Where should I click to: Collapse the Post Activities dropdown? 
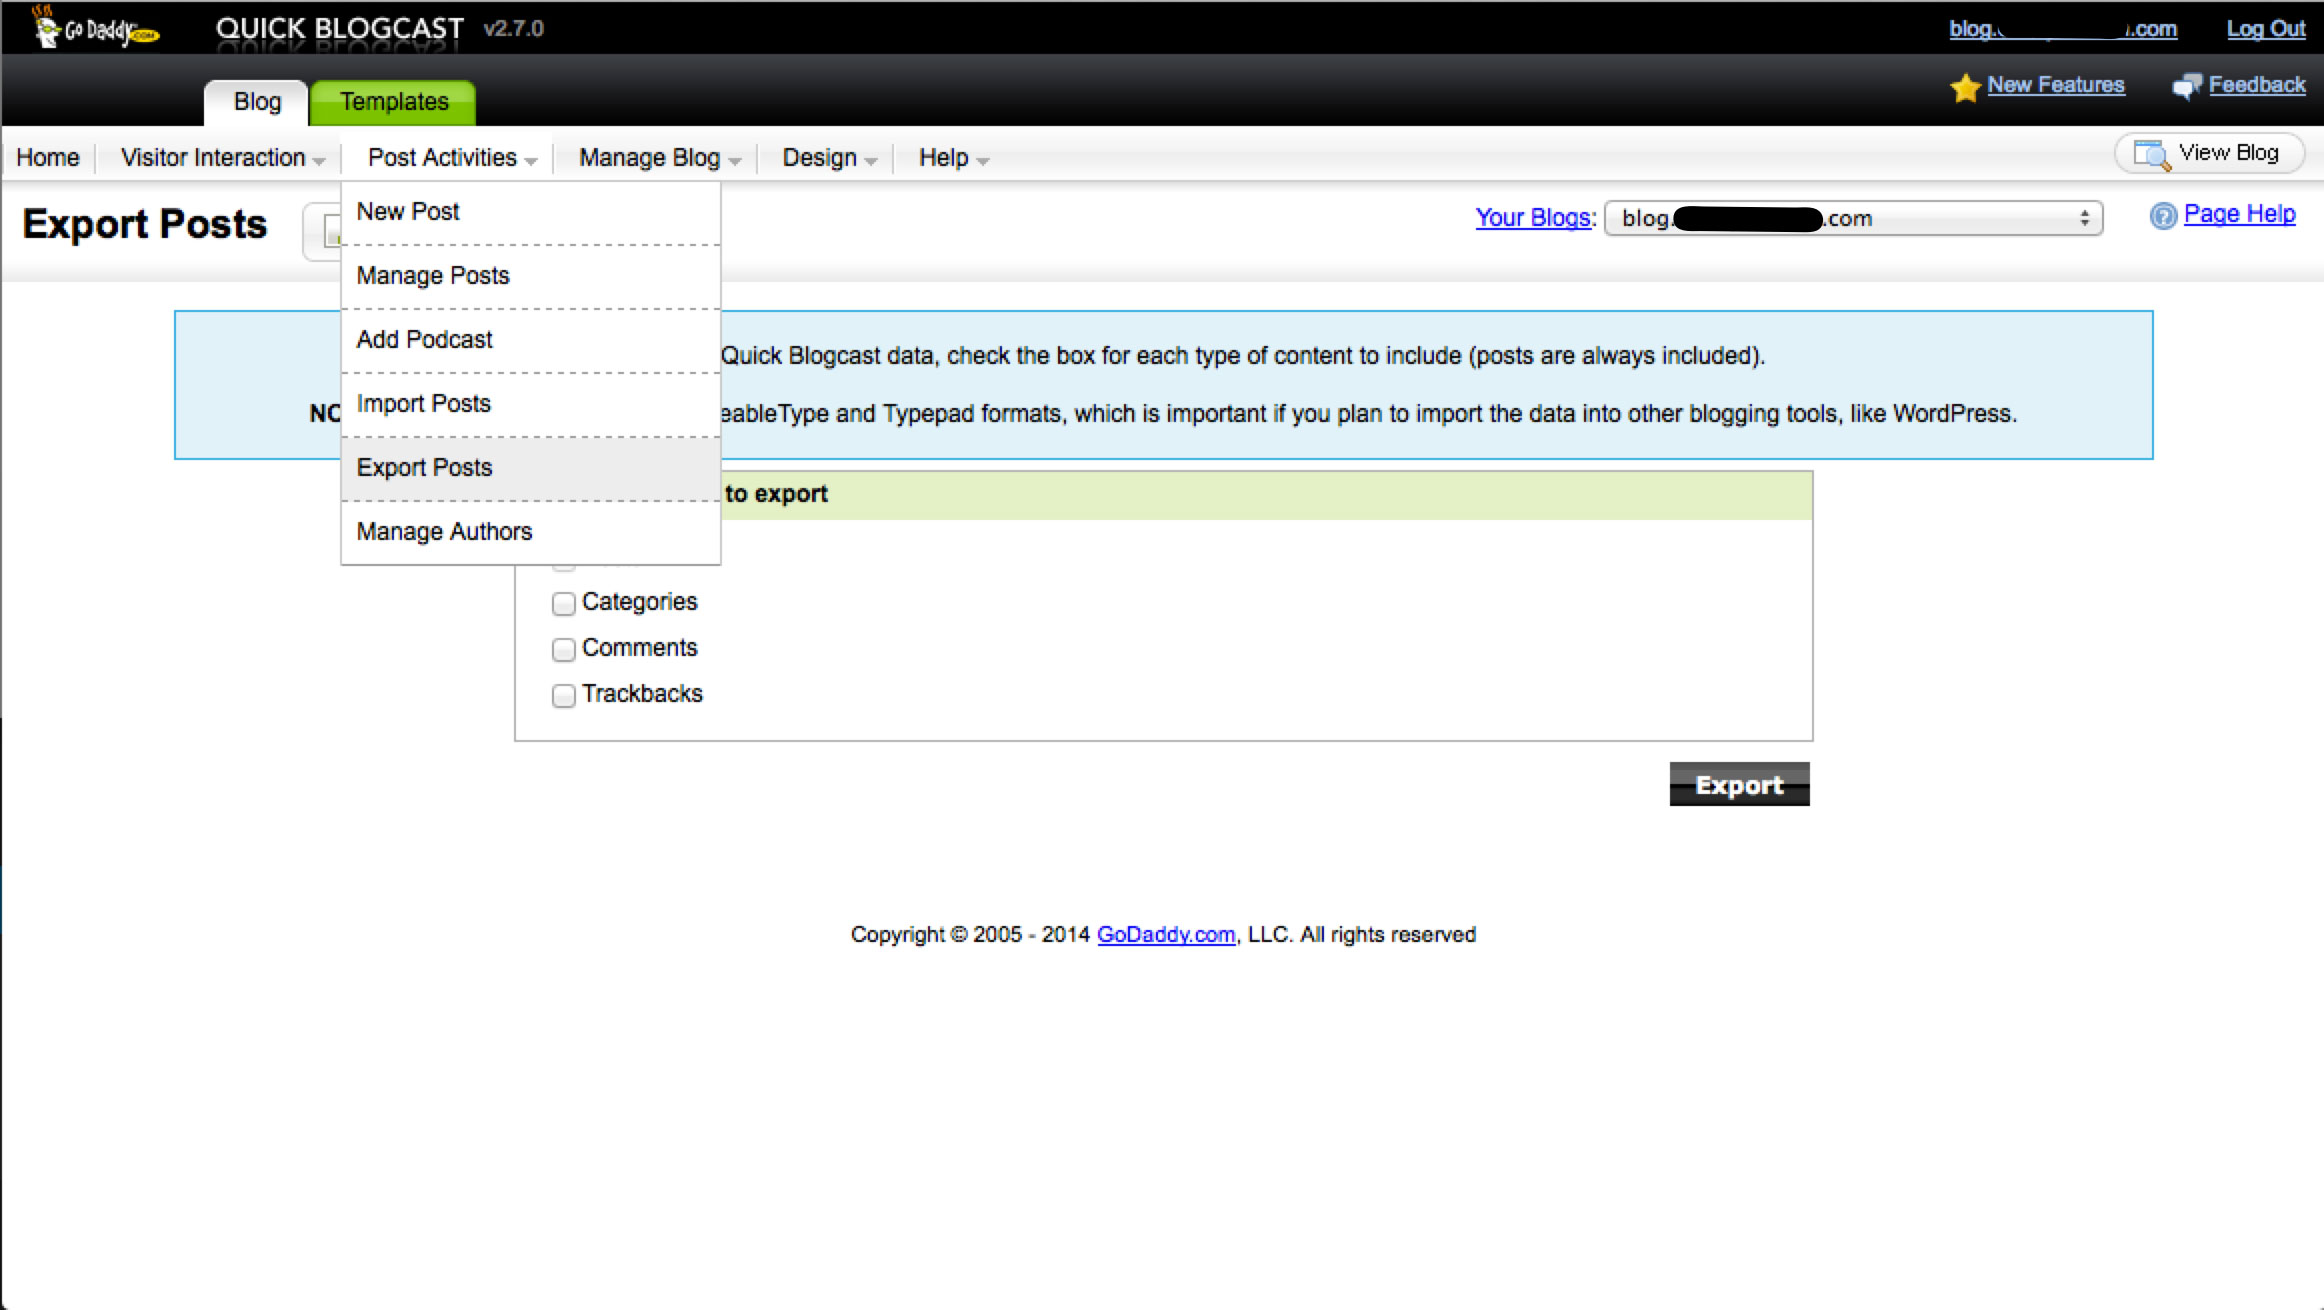pyautogui.click(x=452, y=158)
